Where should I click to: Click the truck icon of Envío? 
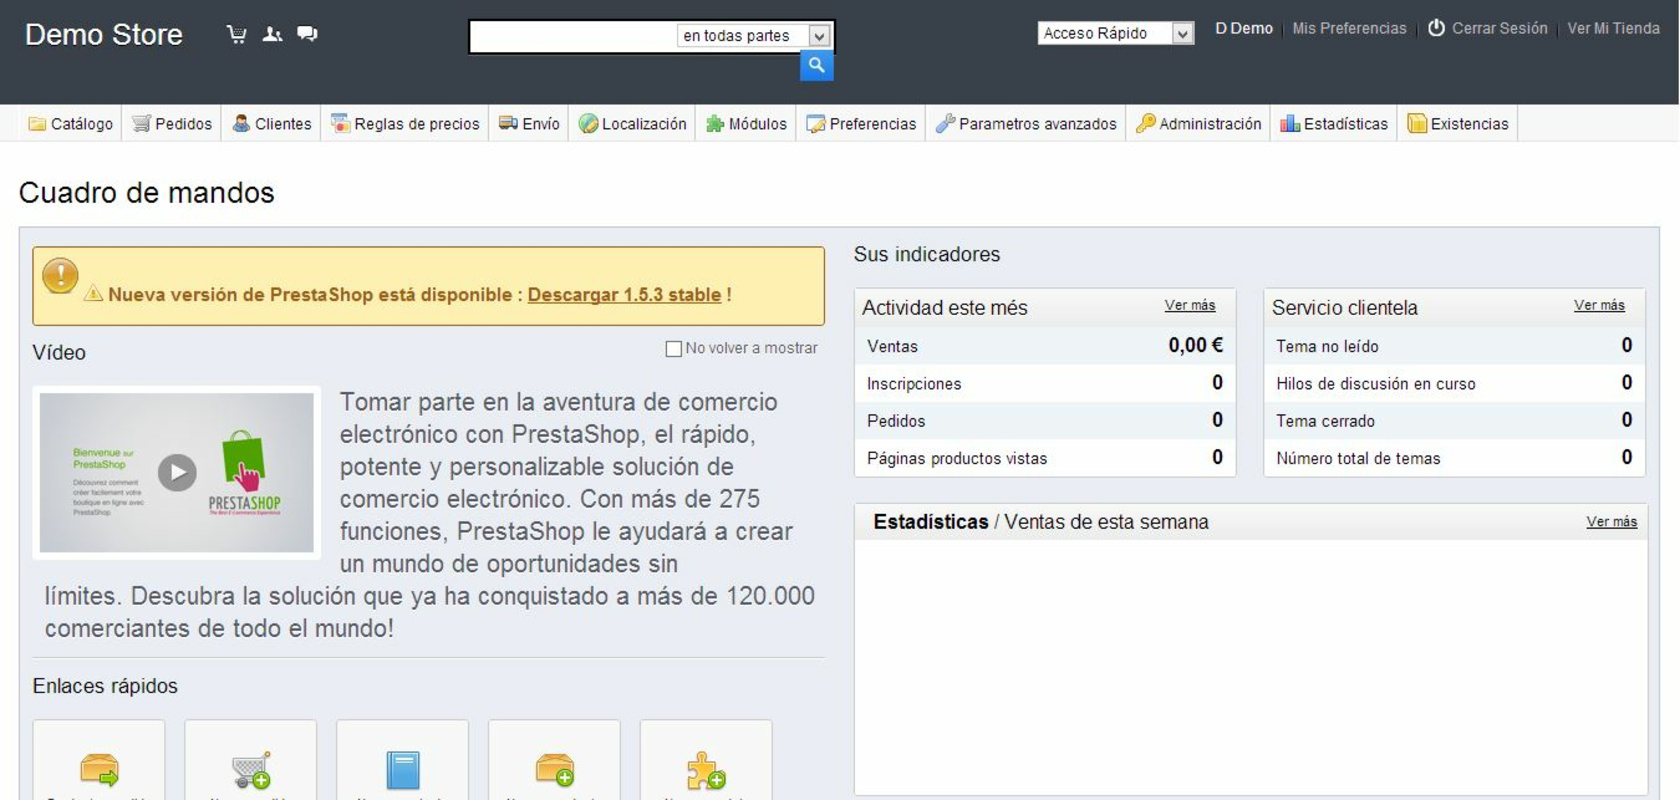point(508,123)
